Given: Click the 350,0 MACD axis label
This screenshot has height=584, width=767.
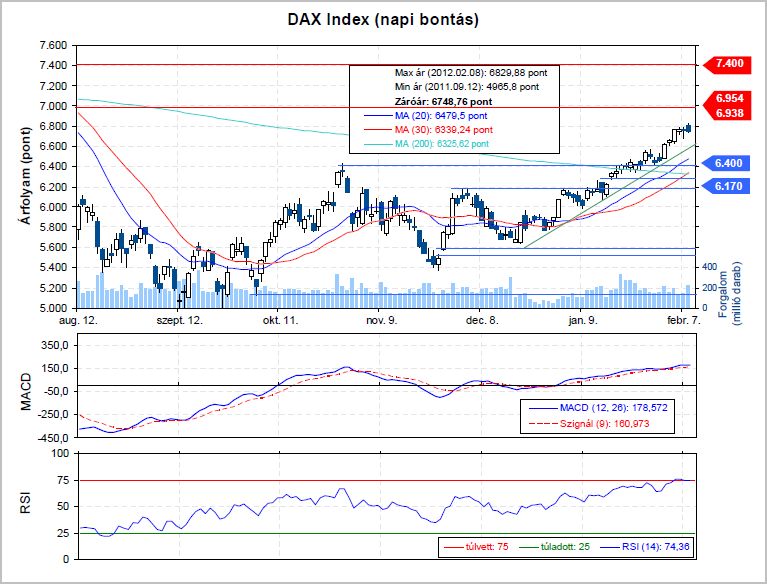Looking at the screenshot, I should coord(55,345).
